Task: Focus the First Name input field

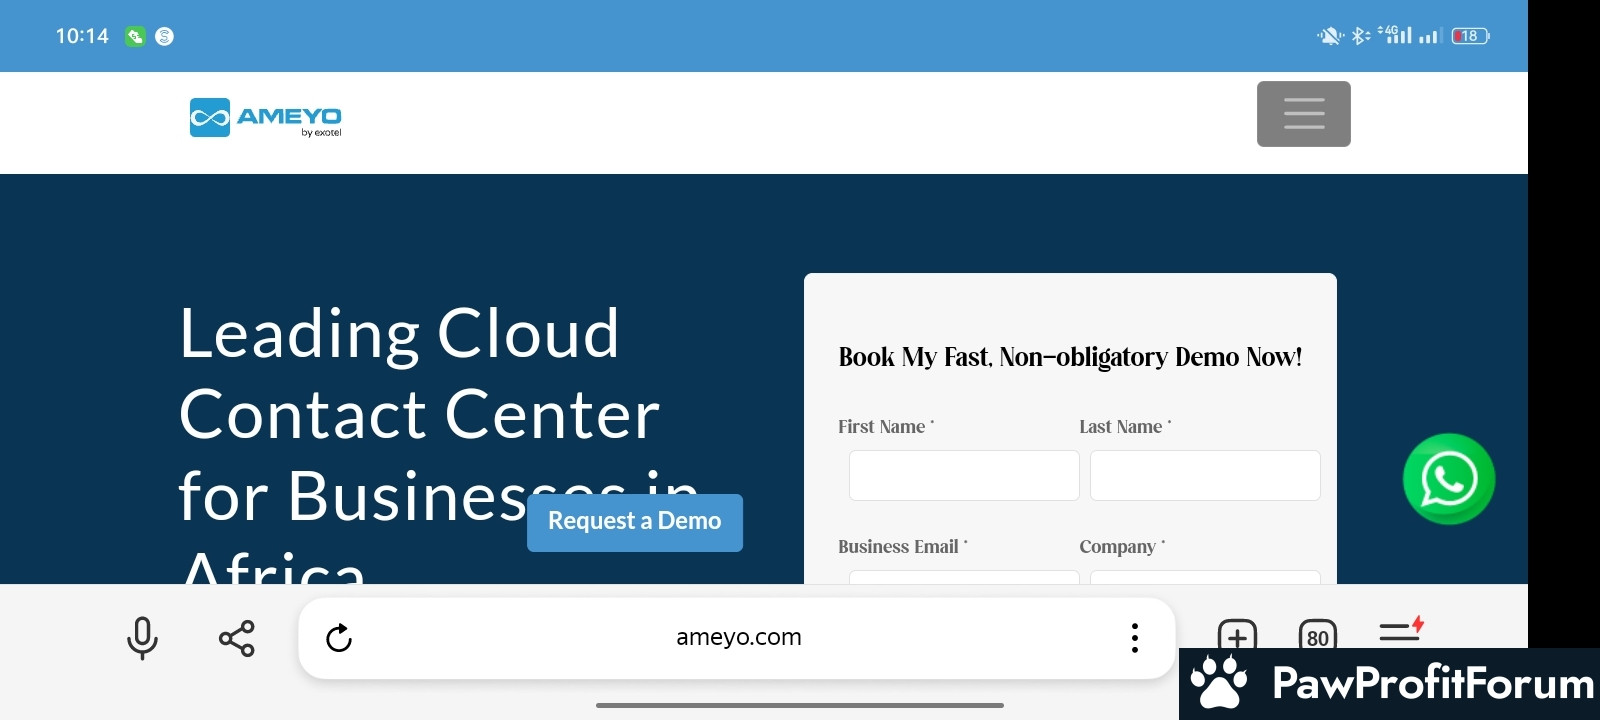Action: click(x=963, y=475)
